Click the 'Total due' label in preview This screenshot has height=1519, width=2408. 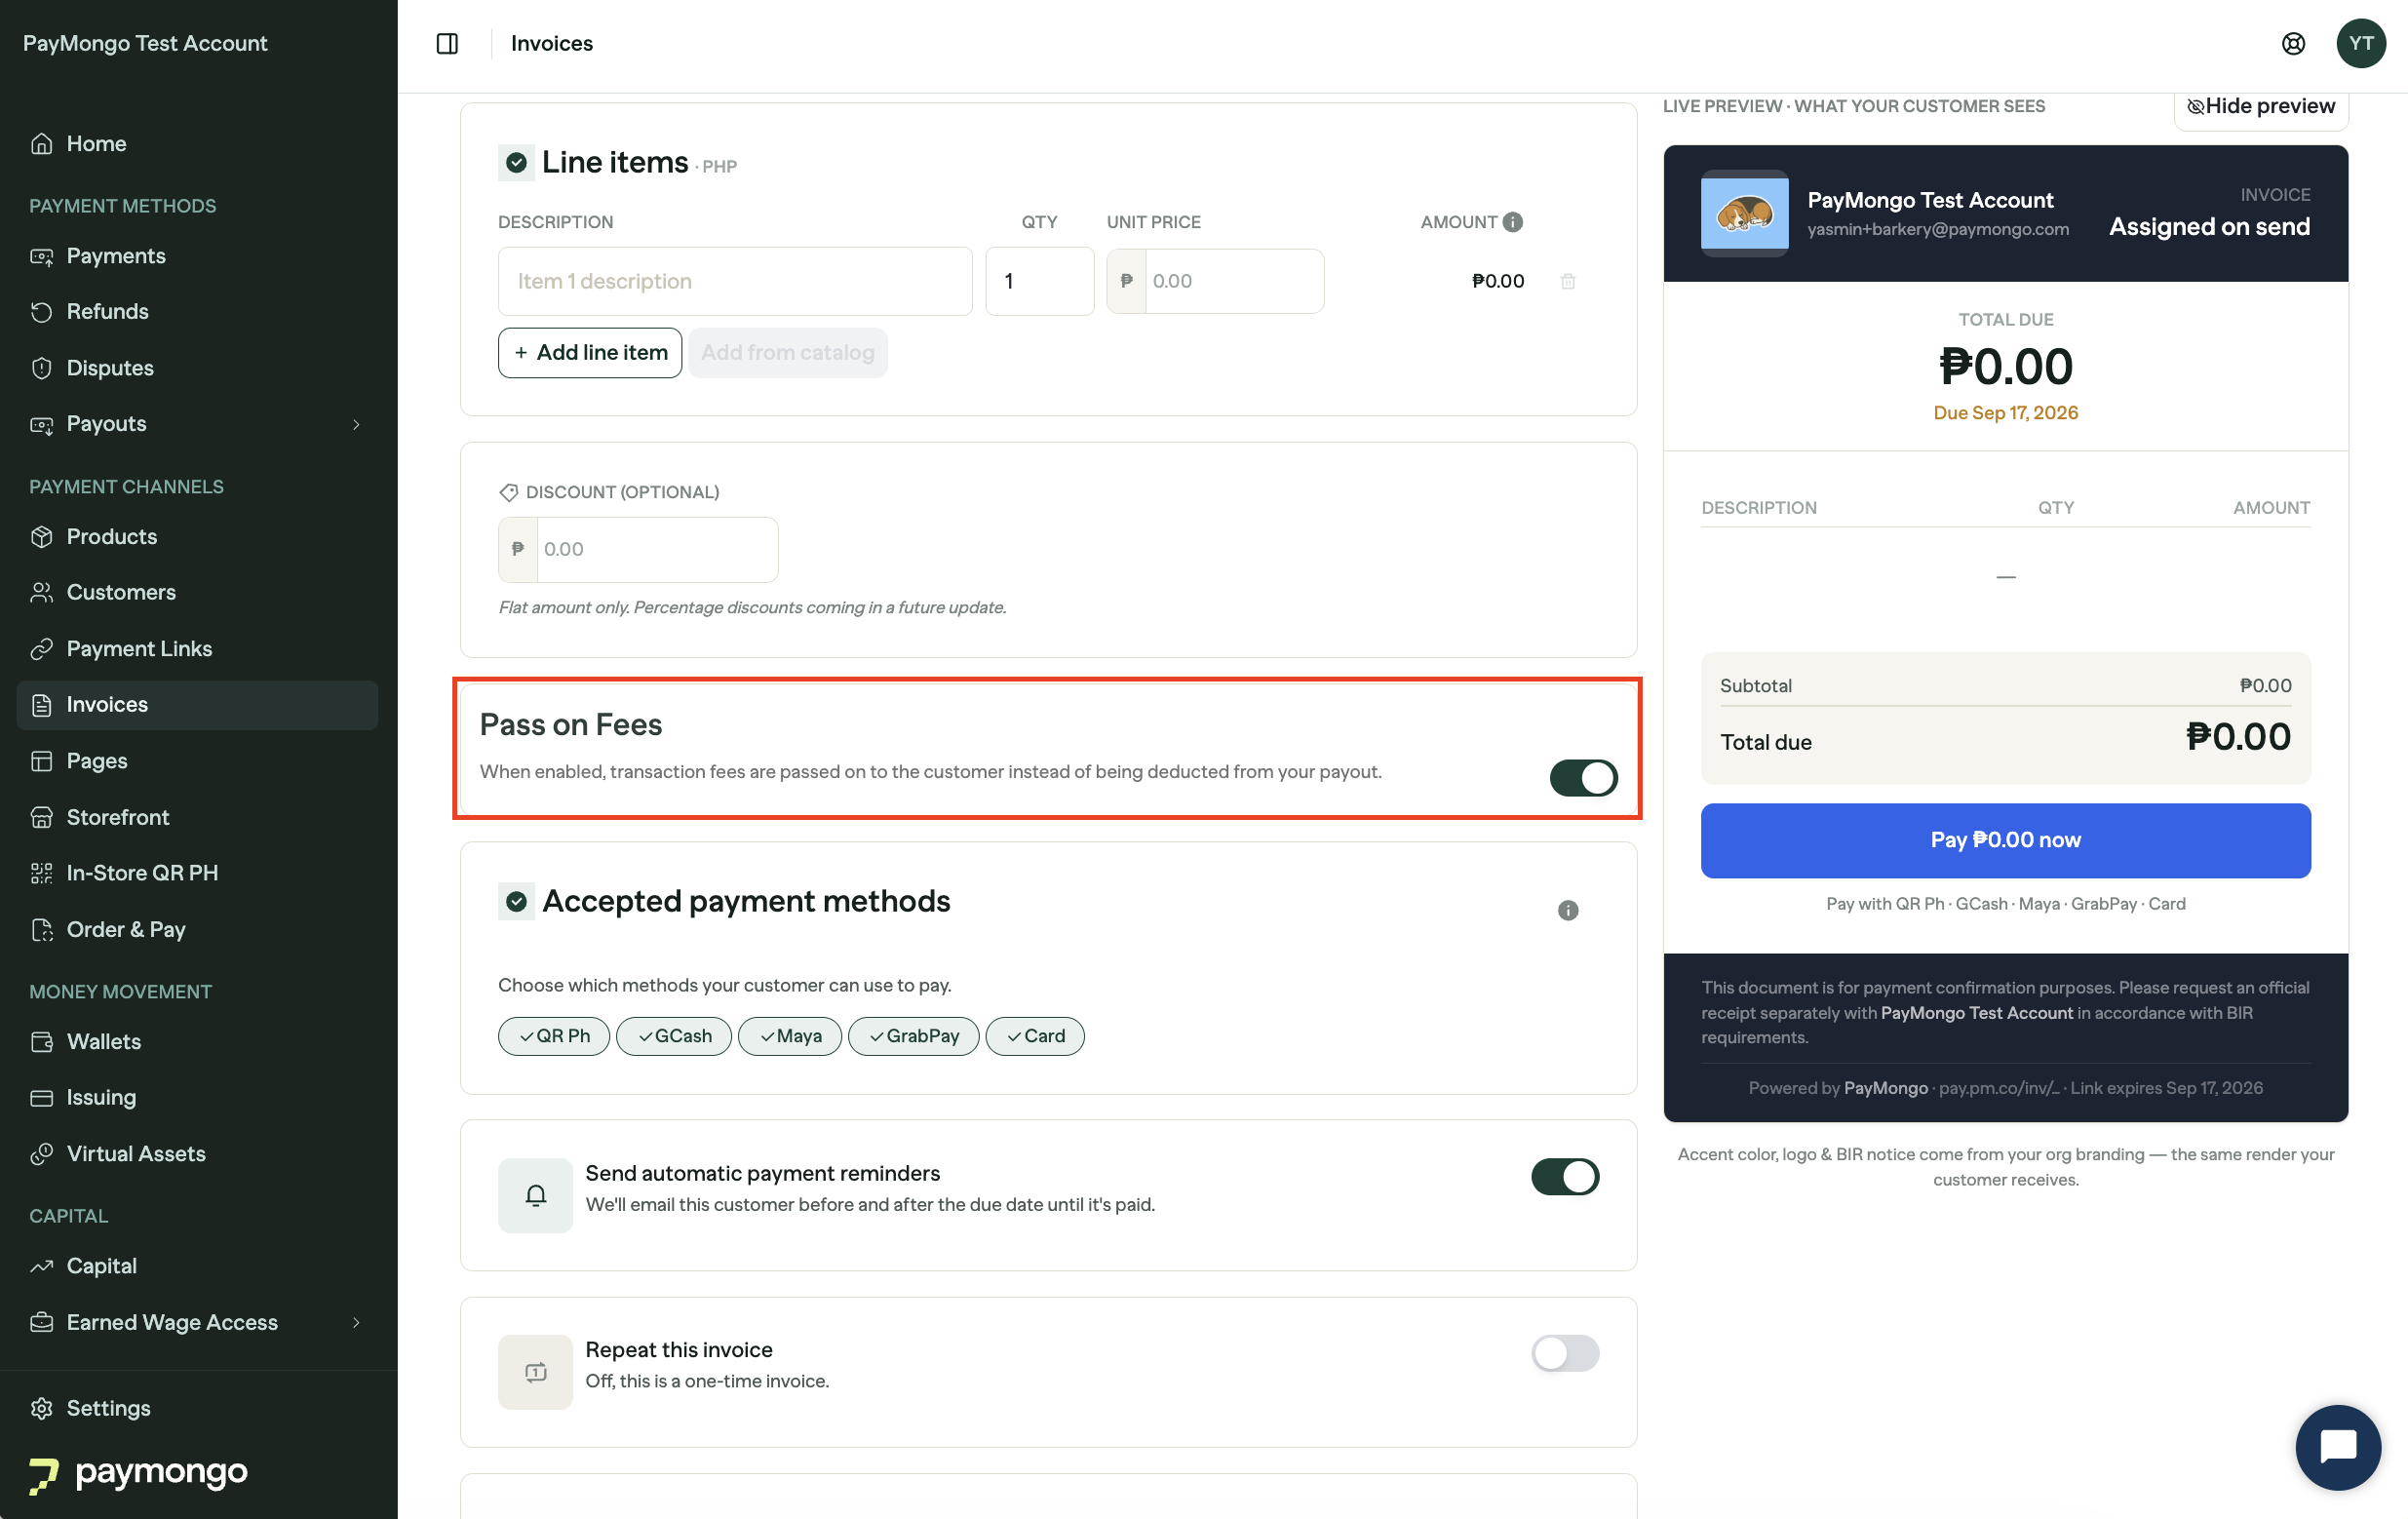[1765, 743]
